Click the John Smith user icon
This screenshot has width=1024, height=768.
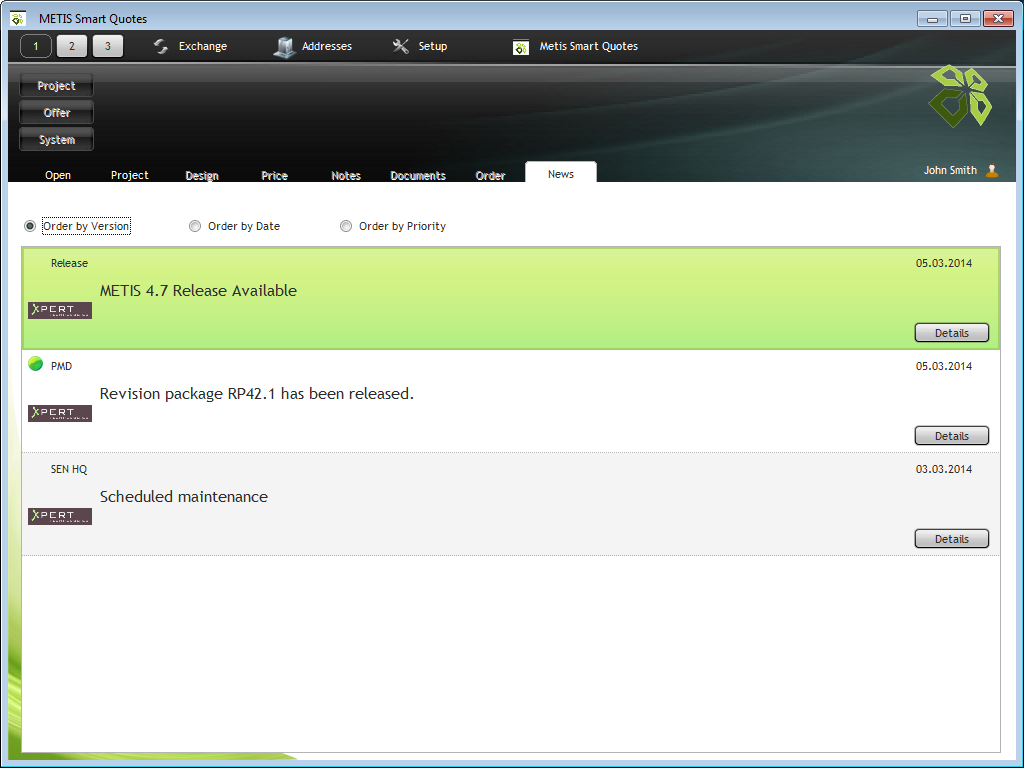[x=992, y=170]
